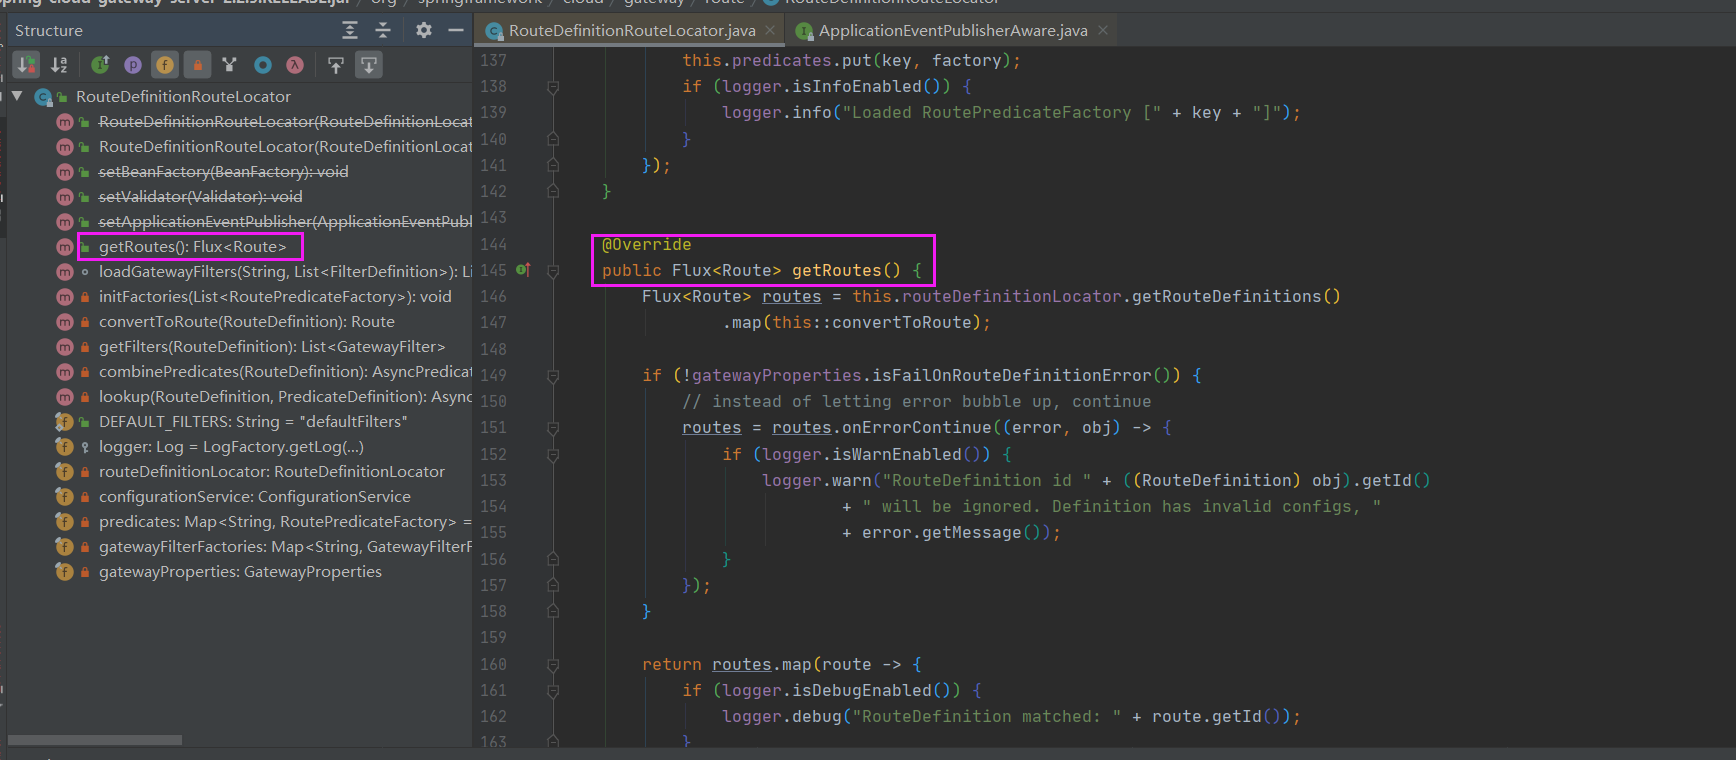Select convertToRoute(RouteDefinition): Route in tree
This screenshot has width=1736, height=760.
coord(247,322)
